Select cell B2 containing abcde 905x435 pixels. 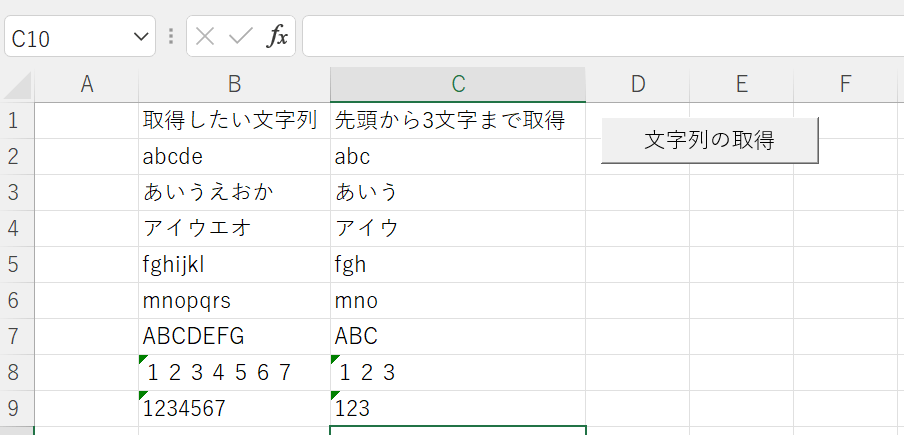click(234, 157)
